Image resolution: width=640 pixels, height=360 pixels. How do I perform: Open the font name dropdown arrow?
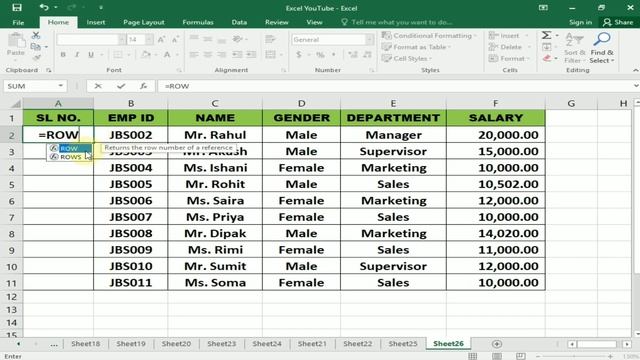click(122, 40)
